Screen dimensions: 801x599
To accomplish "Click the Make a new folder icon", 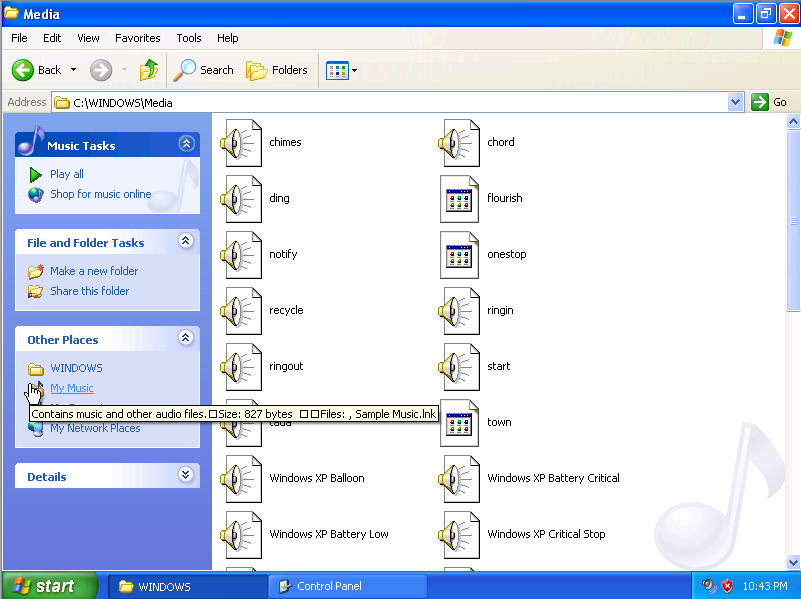I will (36, 271).
